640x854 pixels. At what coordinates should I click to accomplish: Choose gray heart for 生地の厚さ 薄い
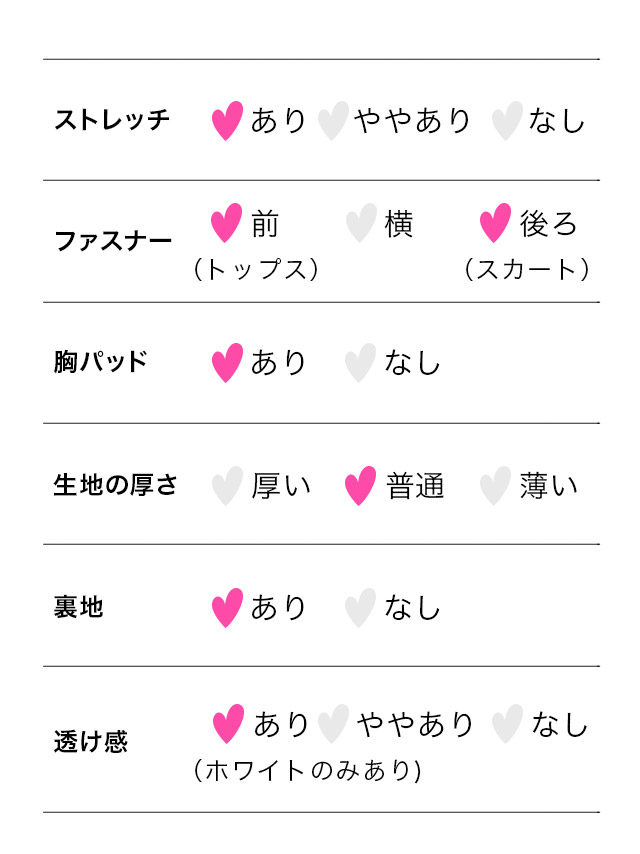tap(495, 486)
